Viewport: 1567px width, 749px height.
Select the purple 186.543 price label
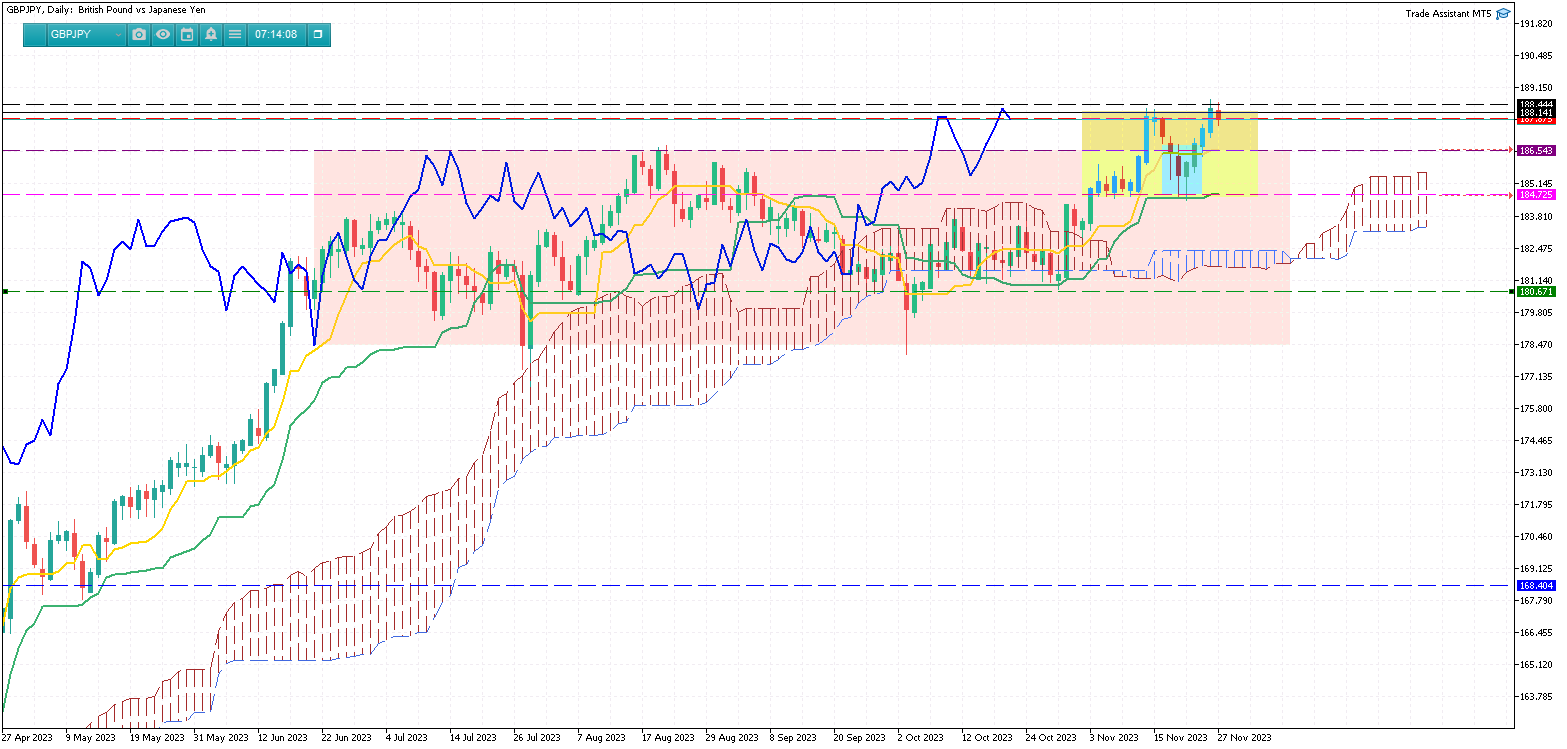coord(1536,151)
